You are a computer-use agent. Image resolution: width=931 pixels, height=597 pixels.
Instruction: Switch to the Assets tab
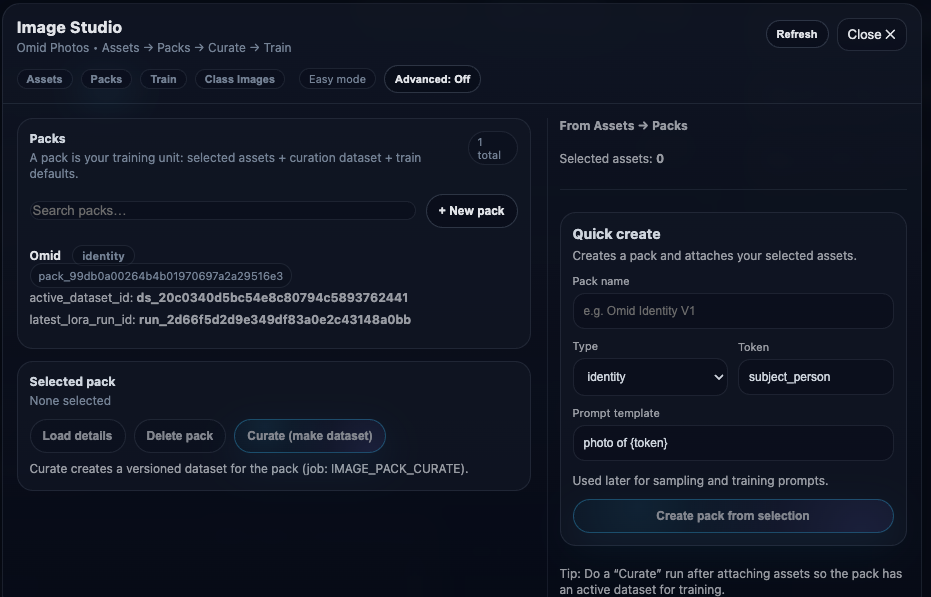click(44, 79)
